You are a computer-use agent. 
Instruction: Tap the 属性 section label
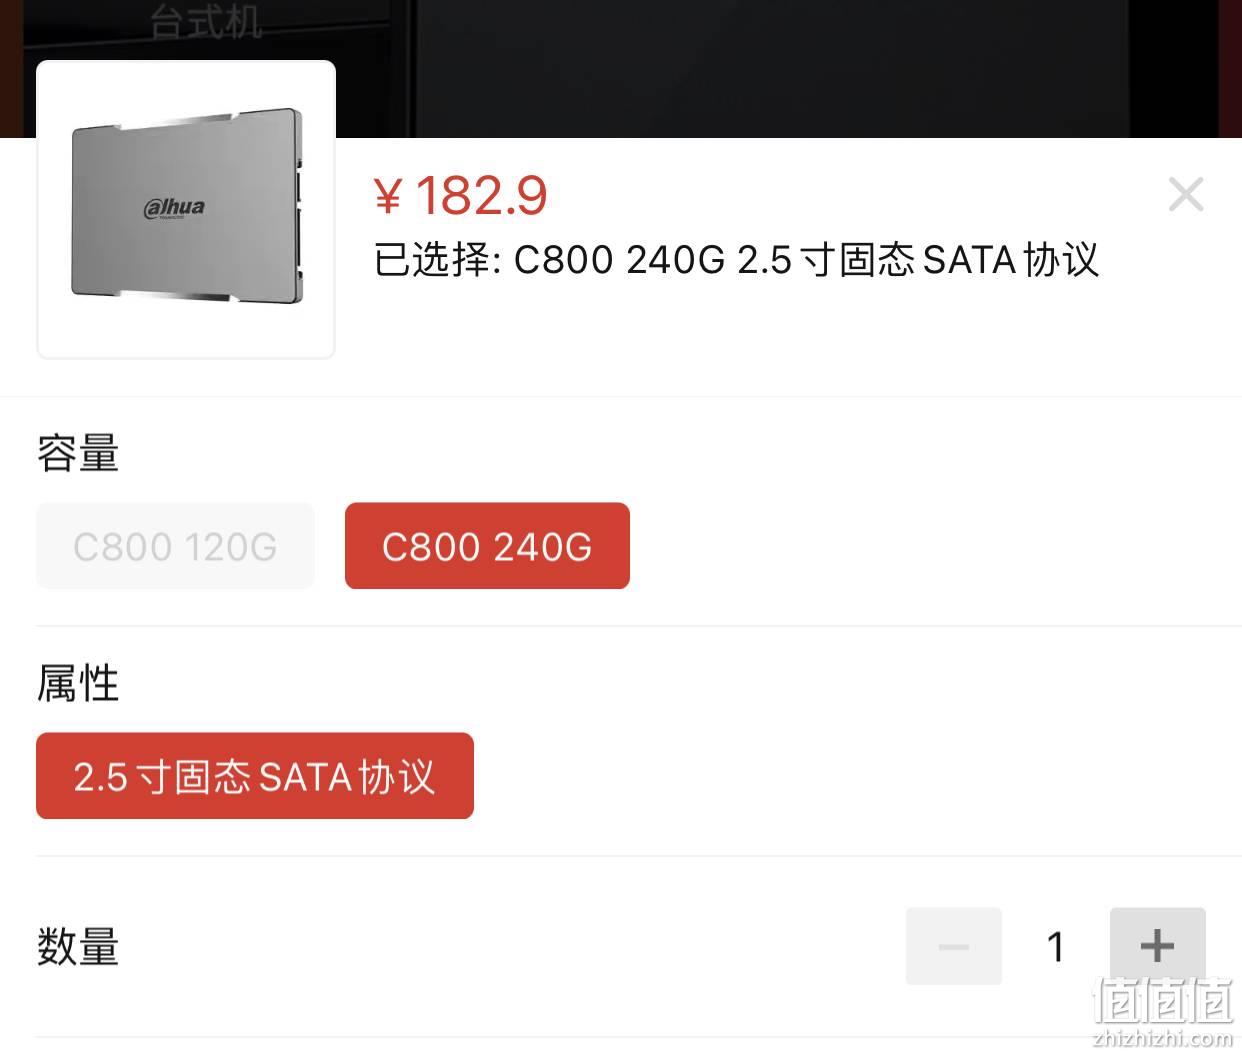pos(78,684)
